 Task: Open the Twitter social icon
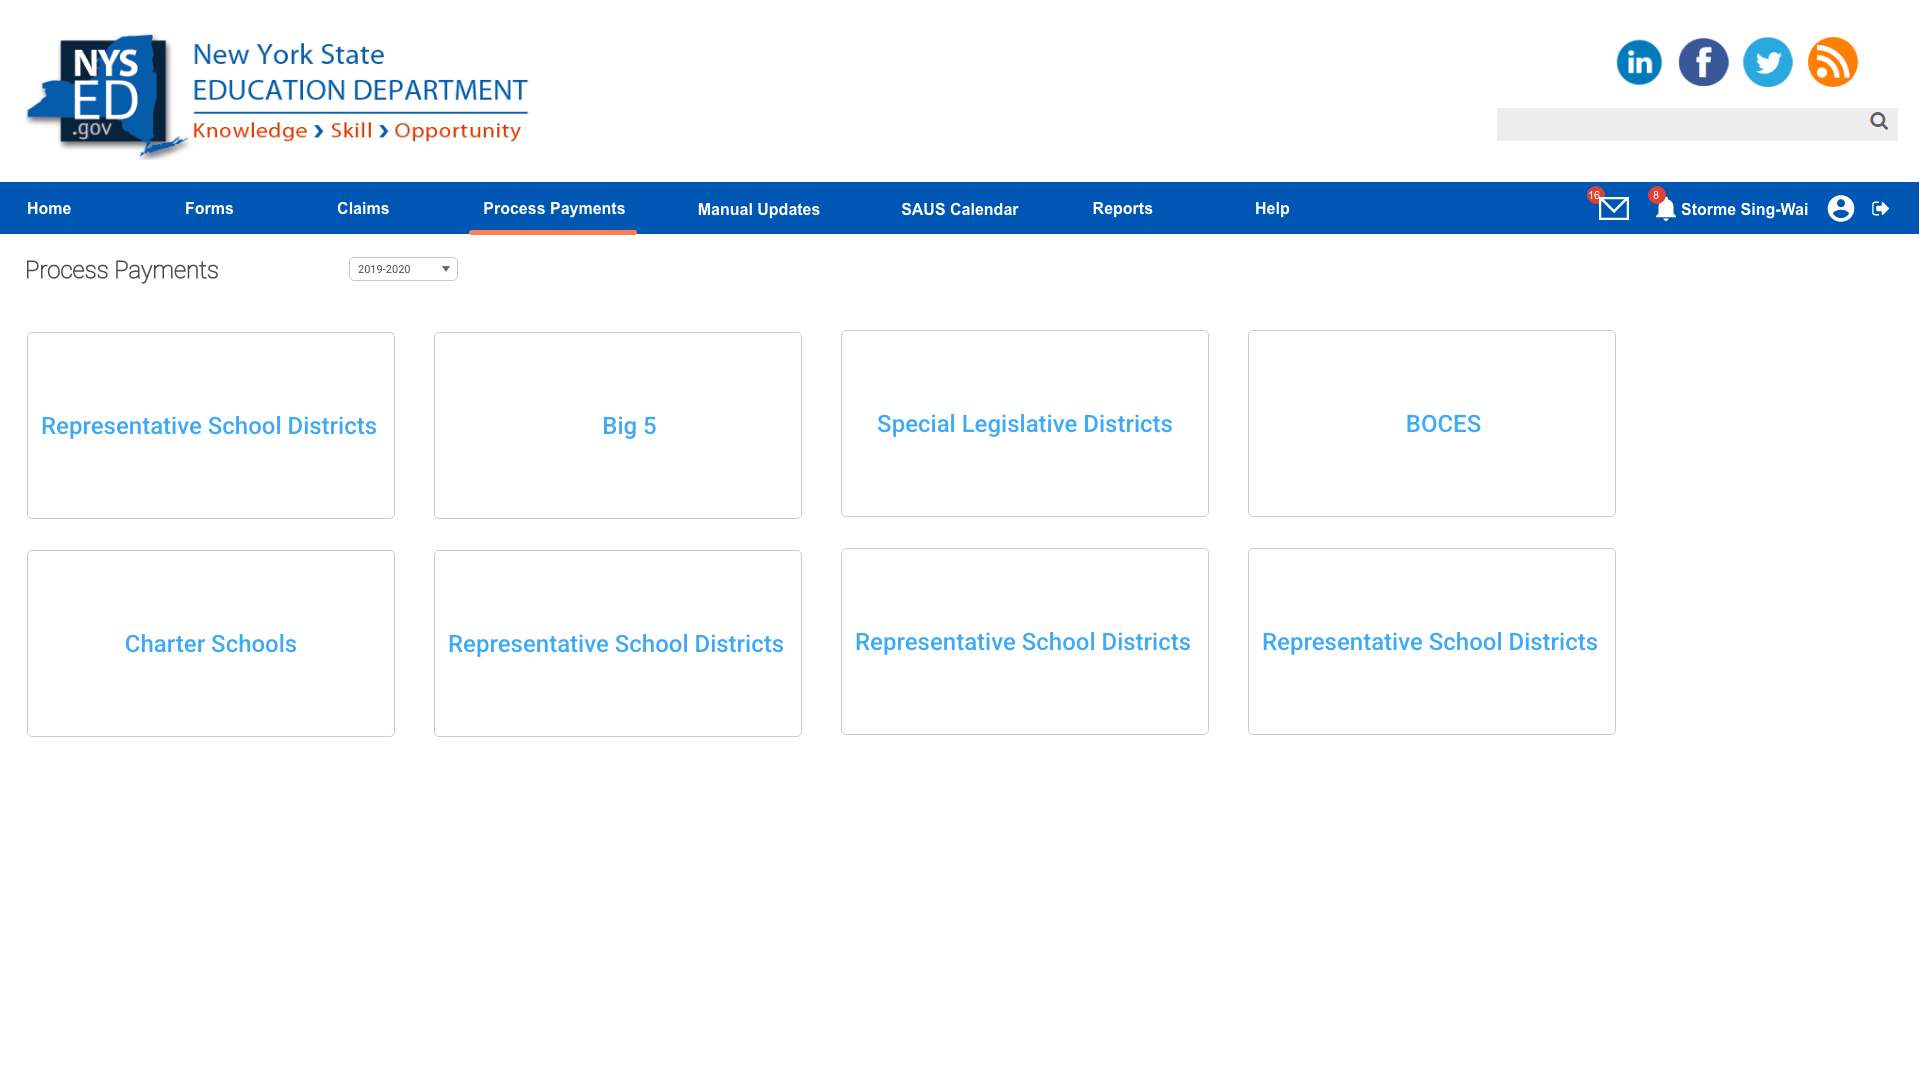coord(1767,62)
